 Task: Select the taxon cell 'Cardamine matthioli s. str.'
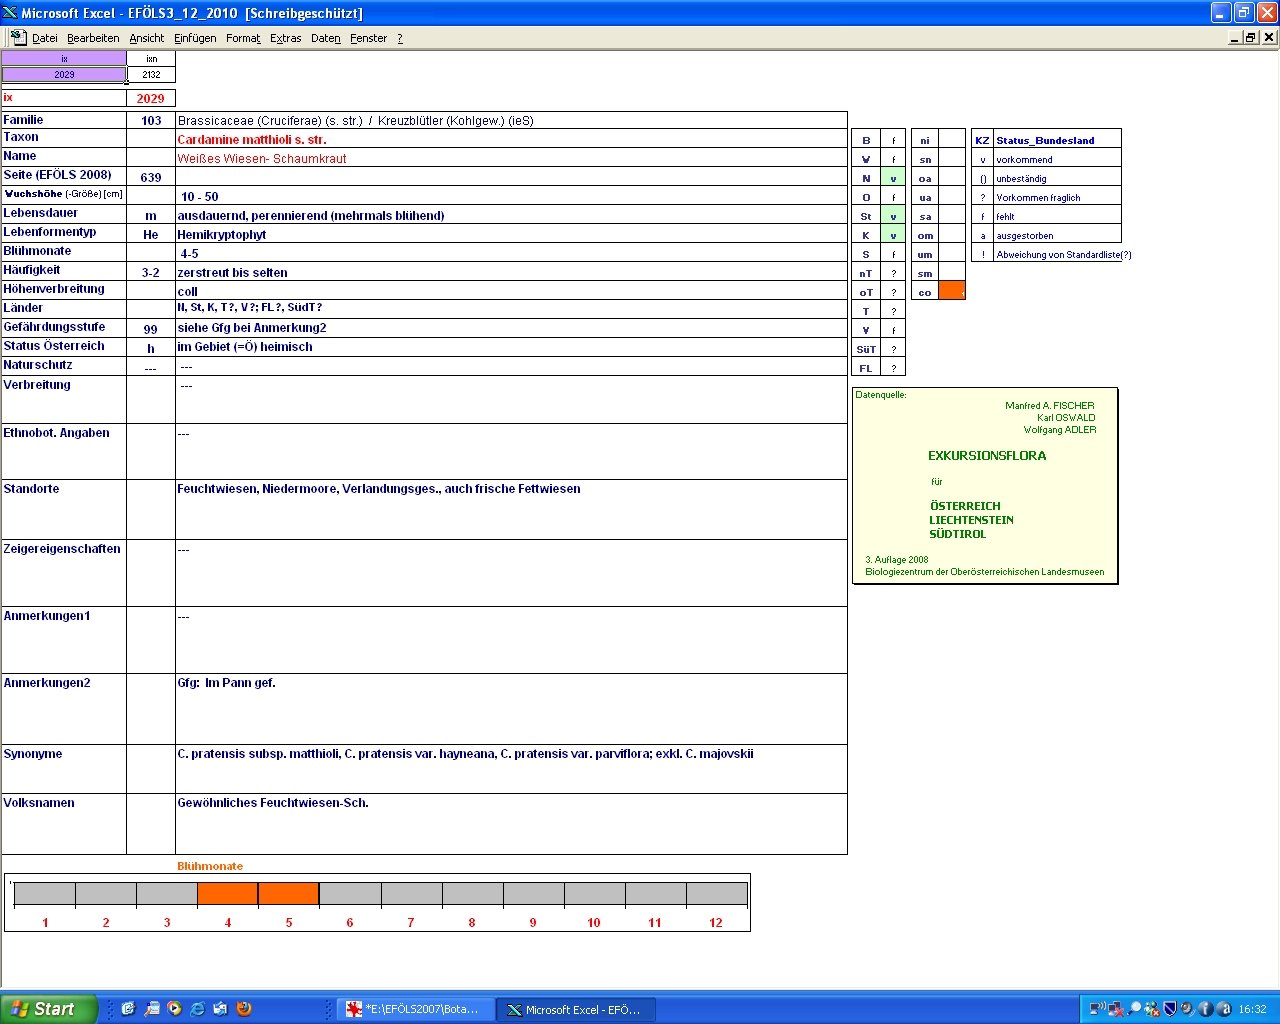pyautogui.click(x=511, y=139)
